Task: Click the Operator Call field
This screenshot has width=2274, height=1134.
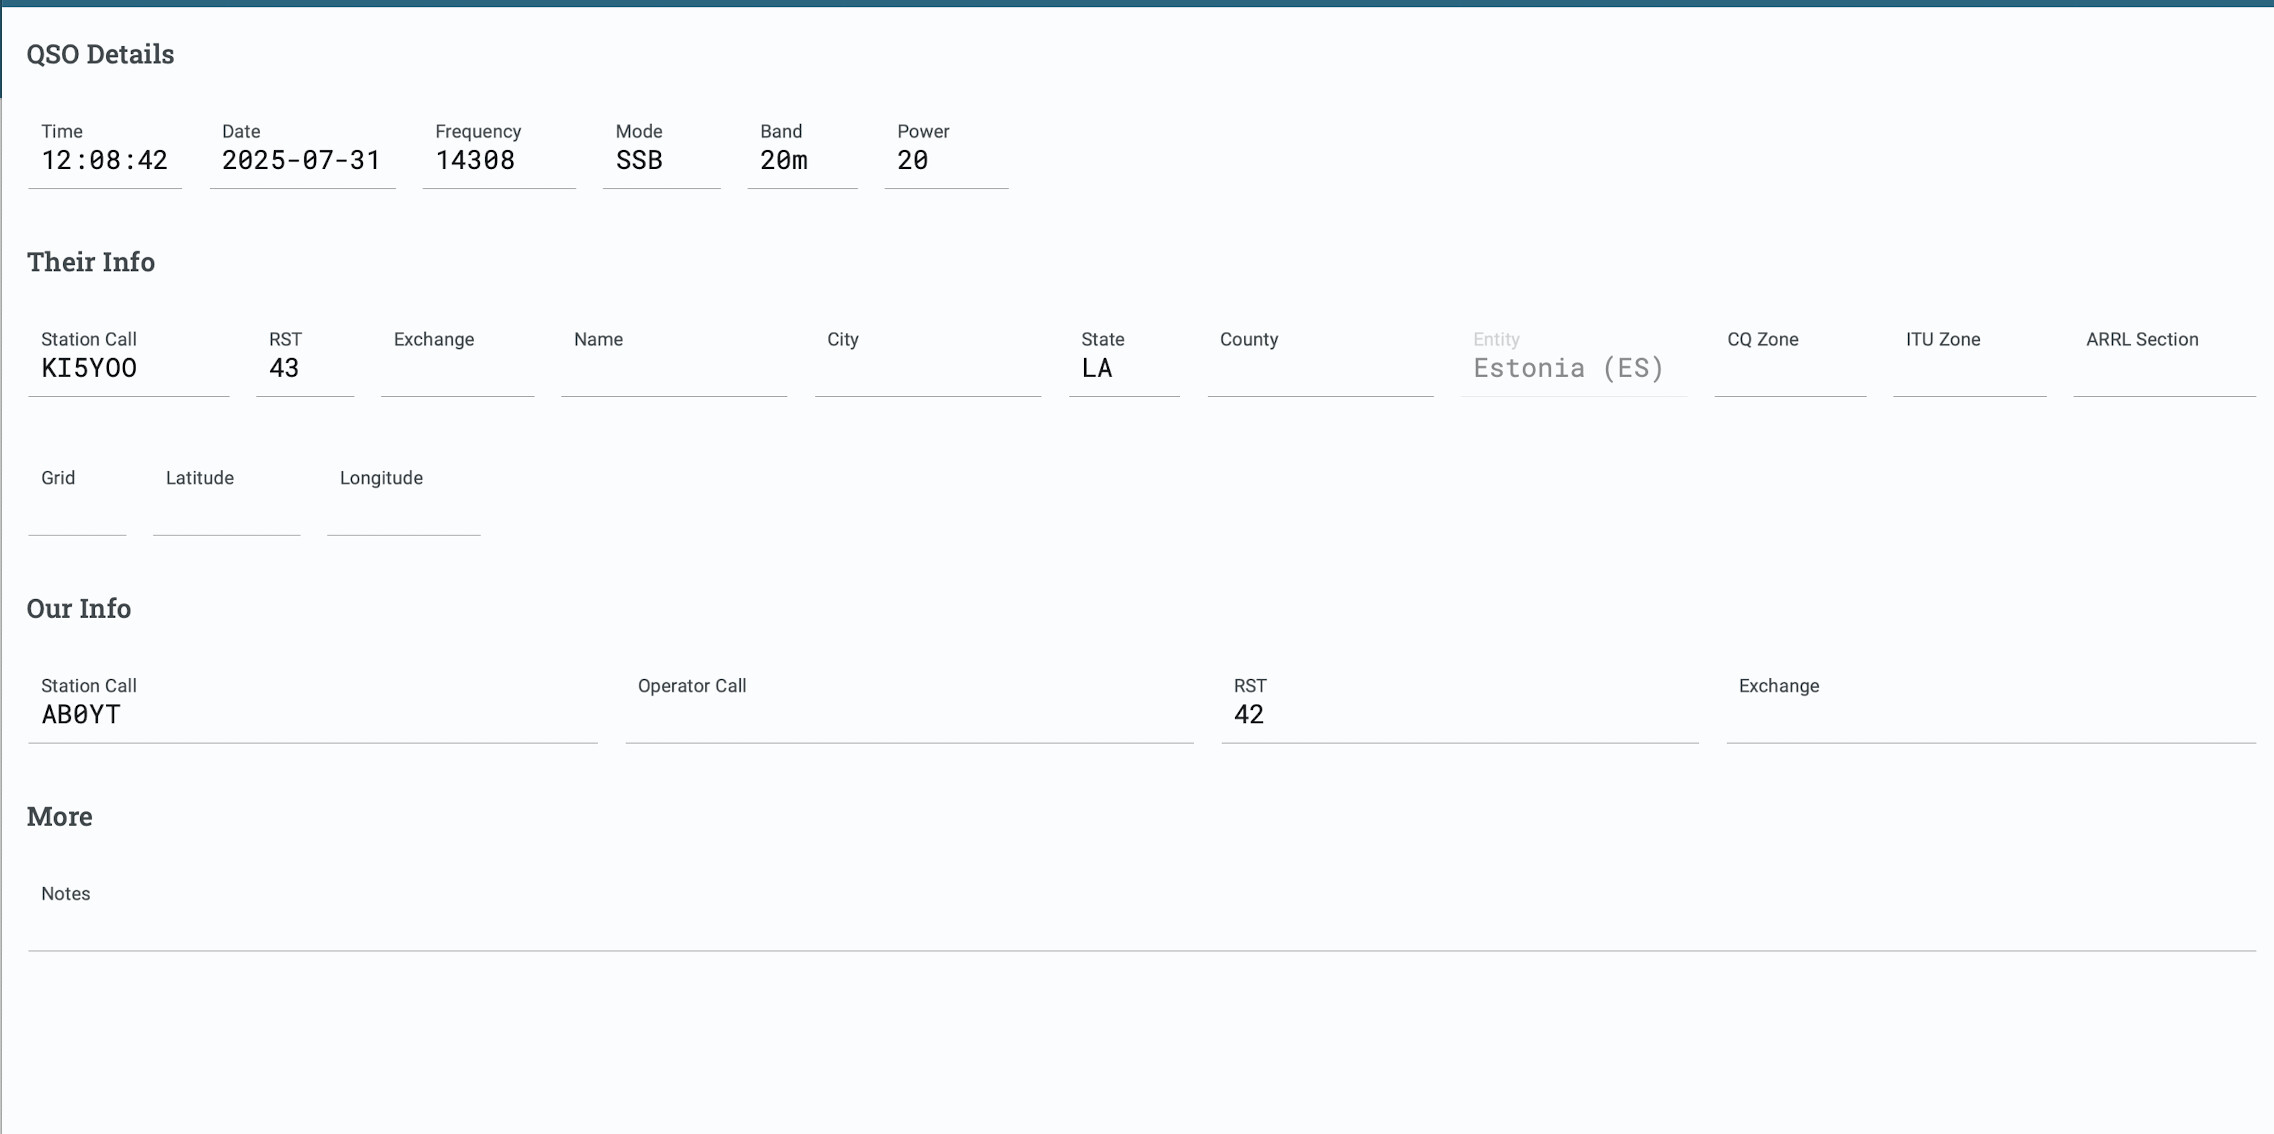Action: tap(910, 707)
